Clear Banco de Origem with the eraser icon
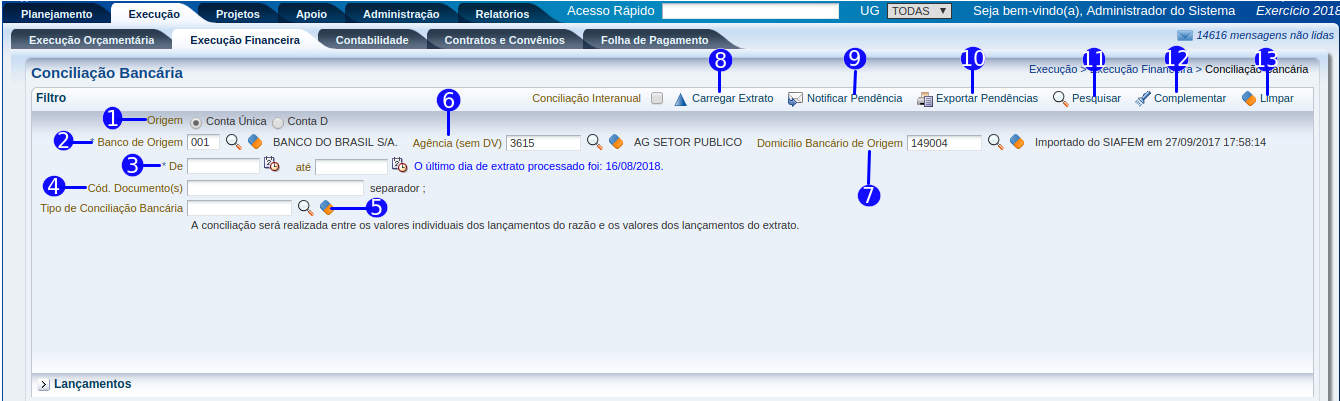Screen dimensions: 1340x401 coord(255,142)
